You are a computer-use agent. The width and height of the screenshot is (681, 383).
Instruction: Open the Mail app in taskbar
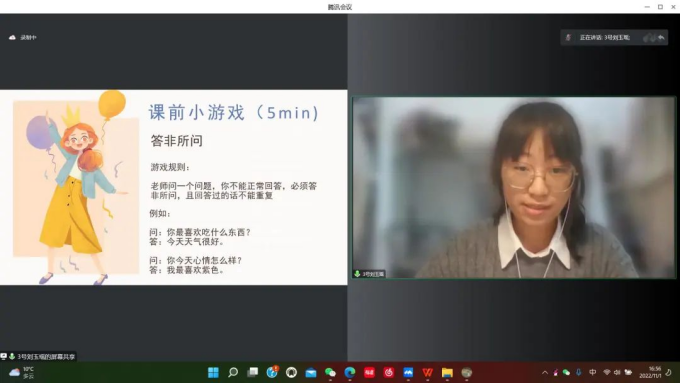311,373
